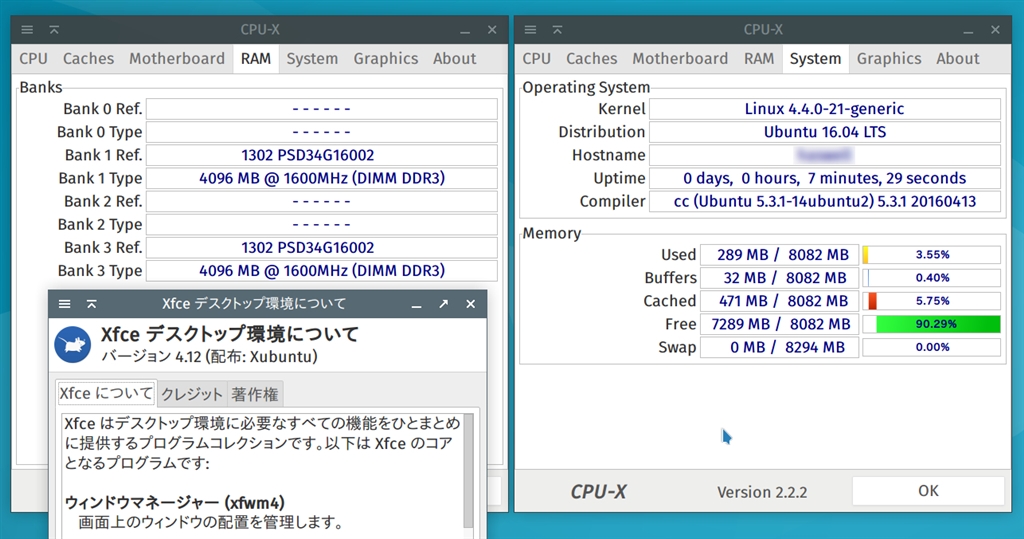Click the CPU-X logo text in footer

[x=598, y=491]
